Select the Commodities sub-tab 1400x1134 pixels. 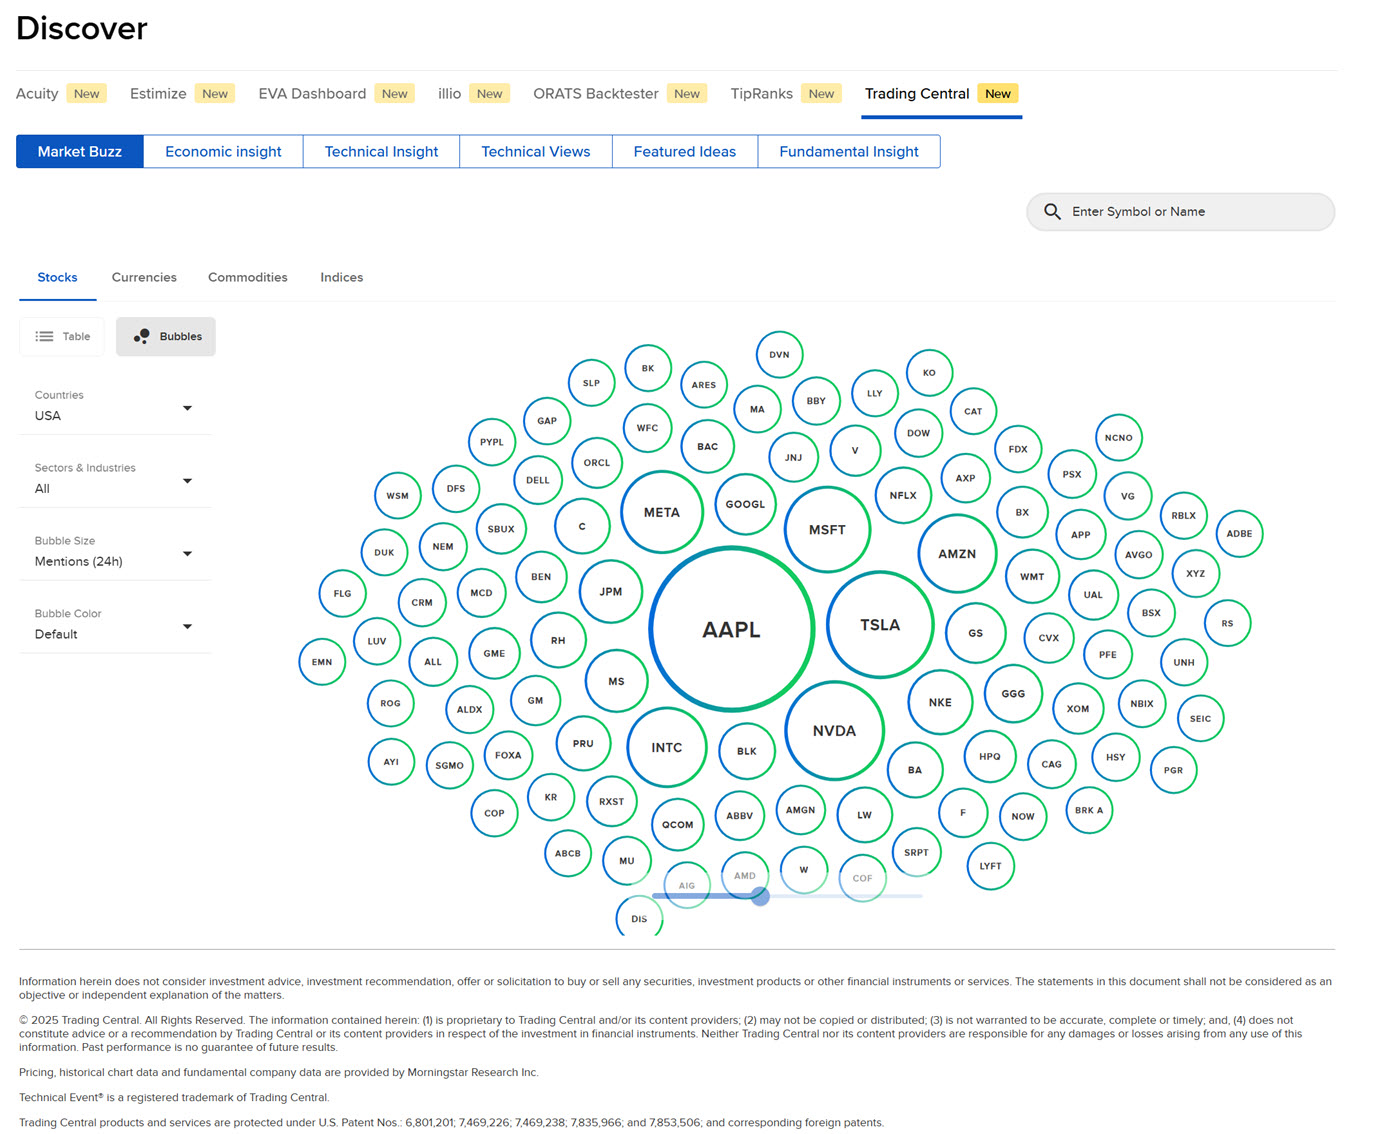[x=248, y=278]
